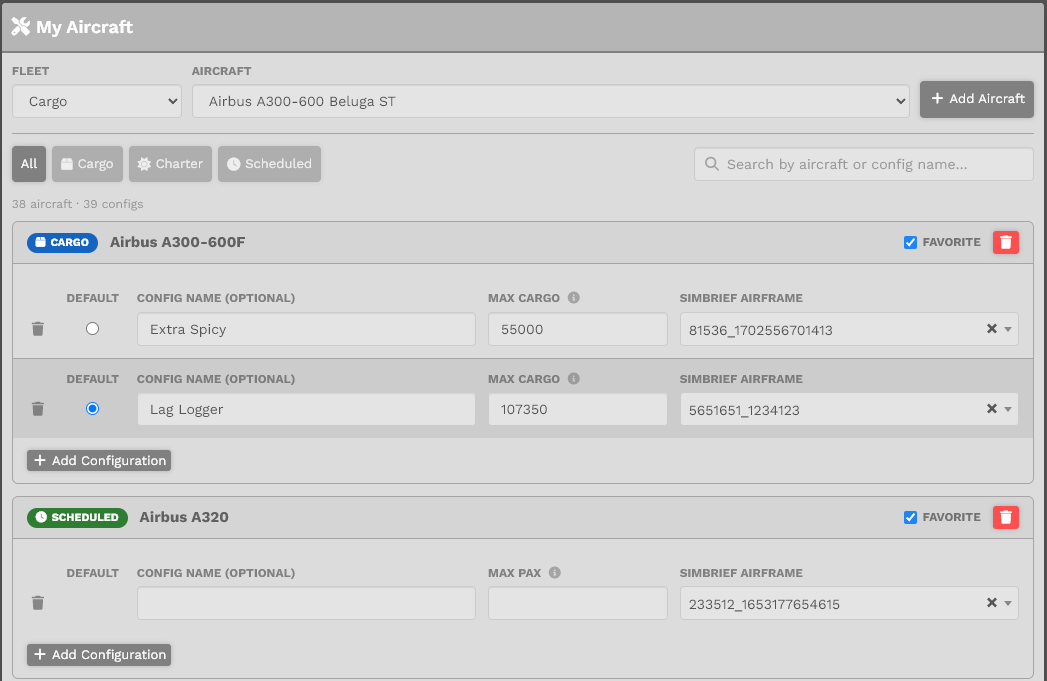Clear Simbrief airframe 81536_1702556701413
This screenshot has width=1047, height=681.
tap(992, 328)
